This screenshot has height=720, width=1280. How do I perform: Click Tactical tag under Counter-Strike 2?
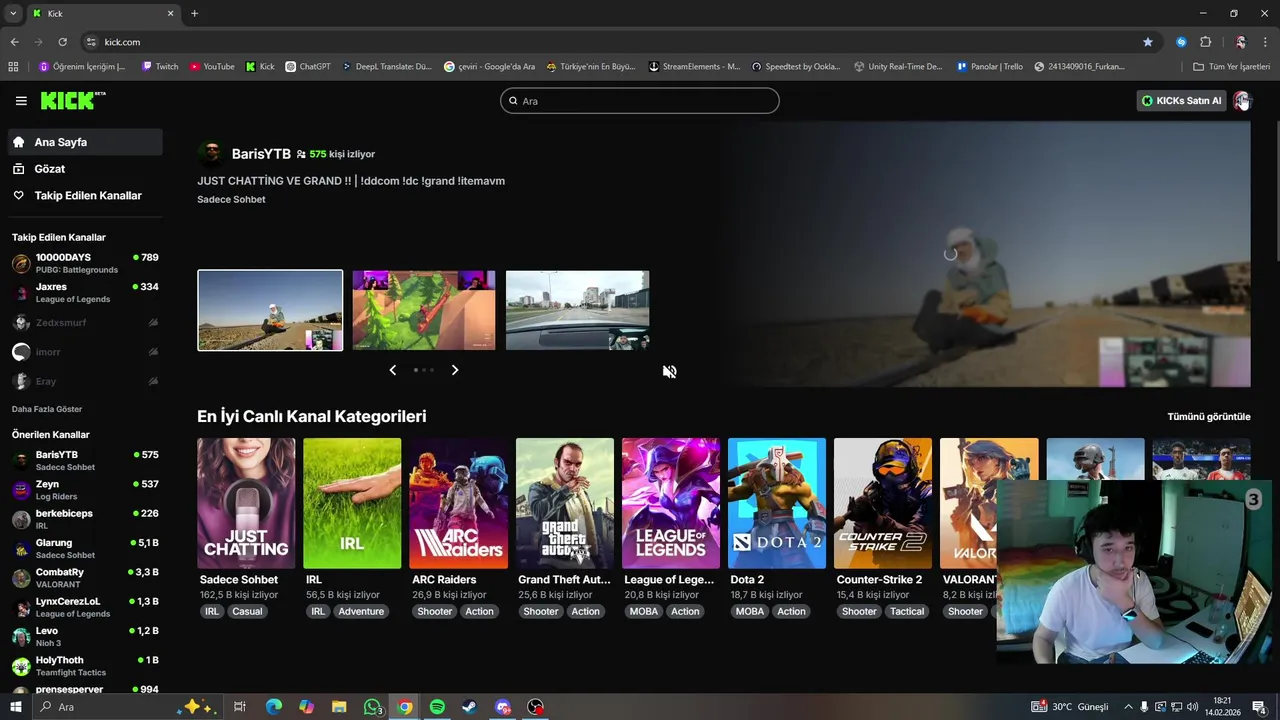[x=907, y=611]
